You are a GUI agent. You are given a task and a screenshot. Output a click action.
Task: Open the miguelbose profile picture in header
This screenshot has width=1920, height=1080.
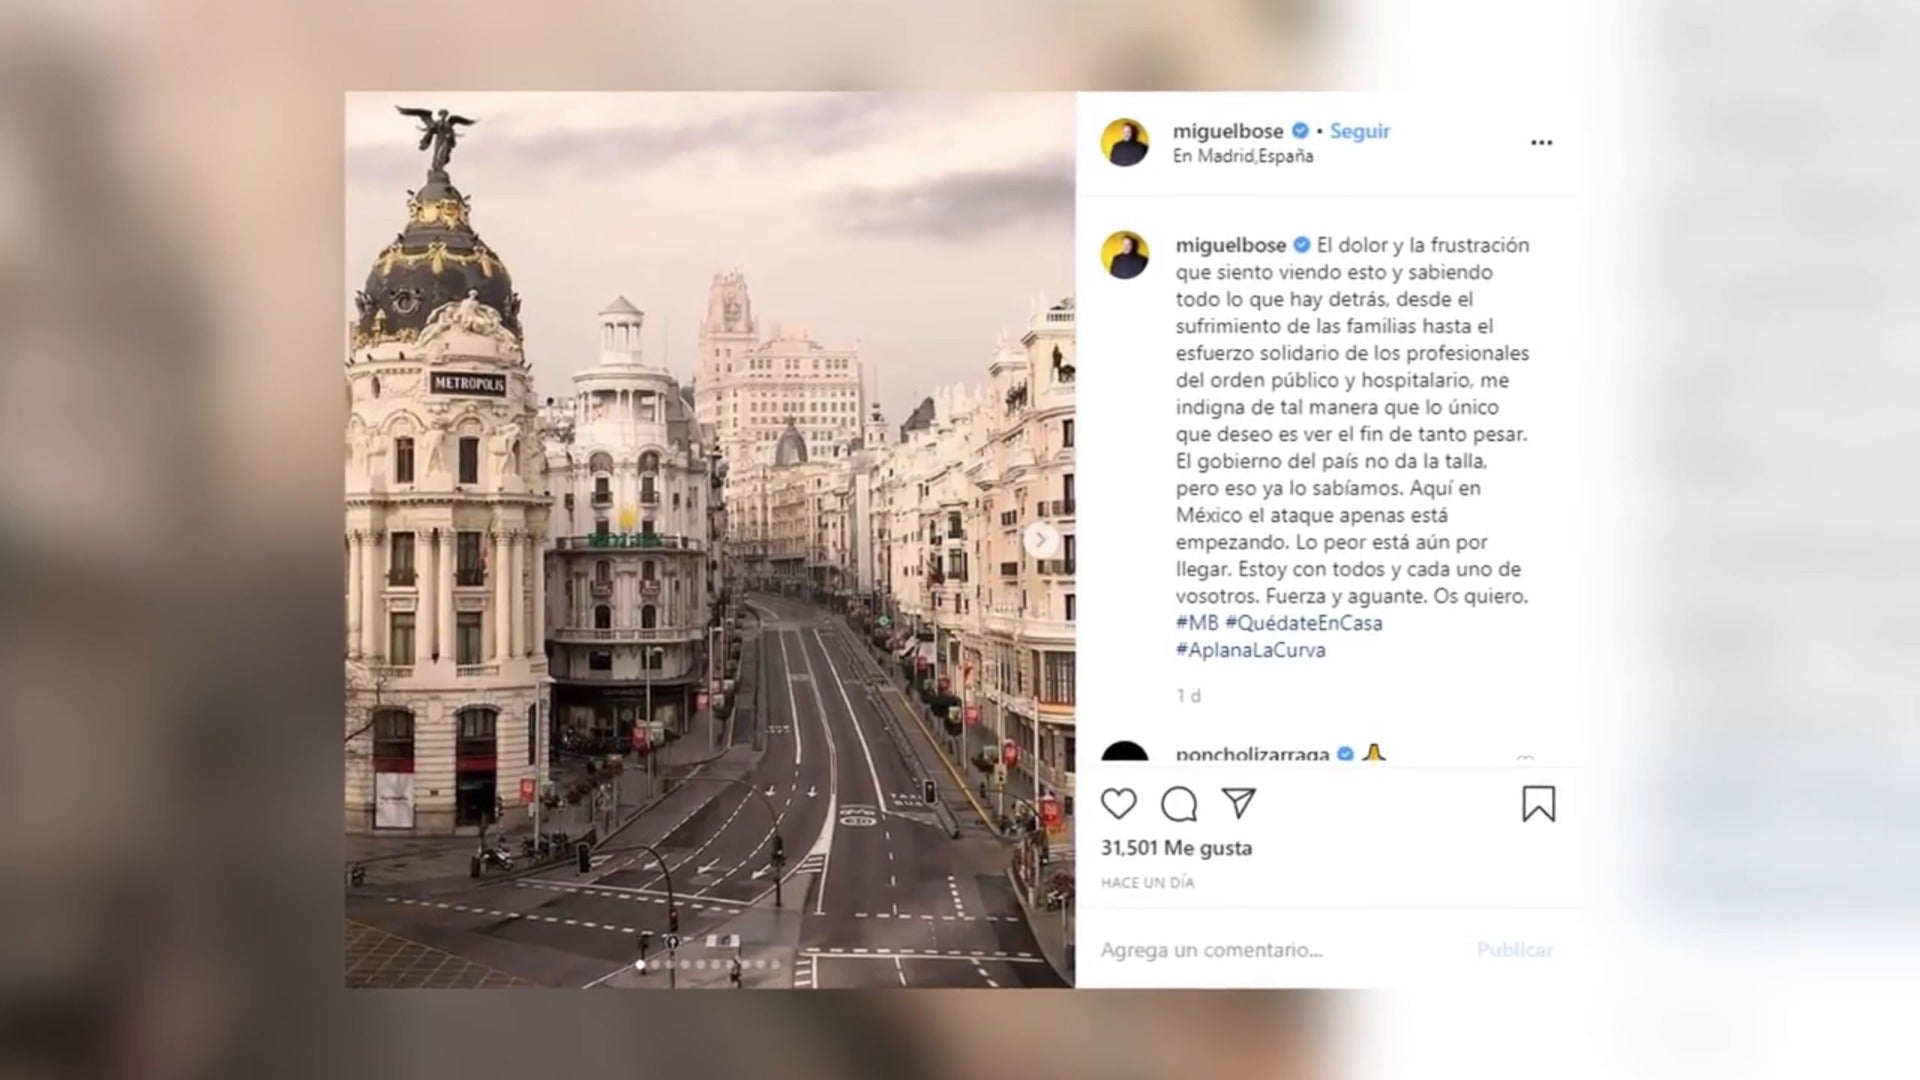pyautogui.click(x=1125, y=143)
